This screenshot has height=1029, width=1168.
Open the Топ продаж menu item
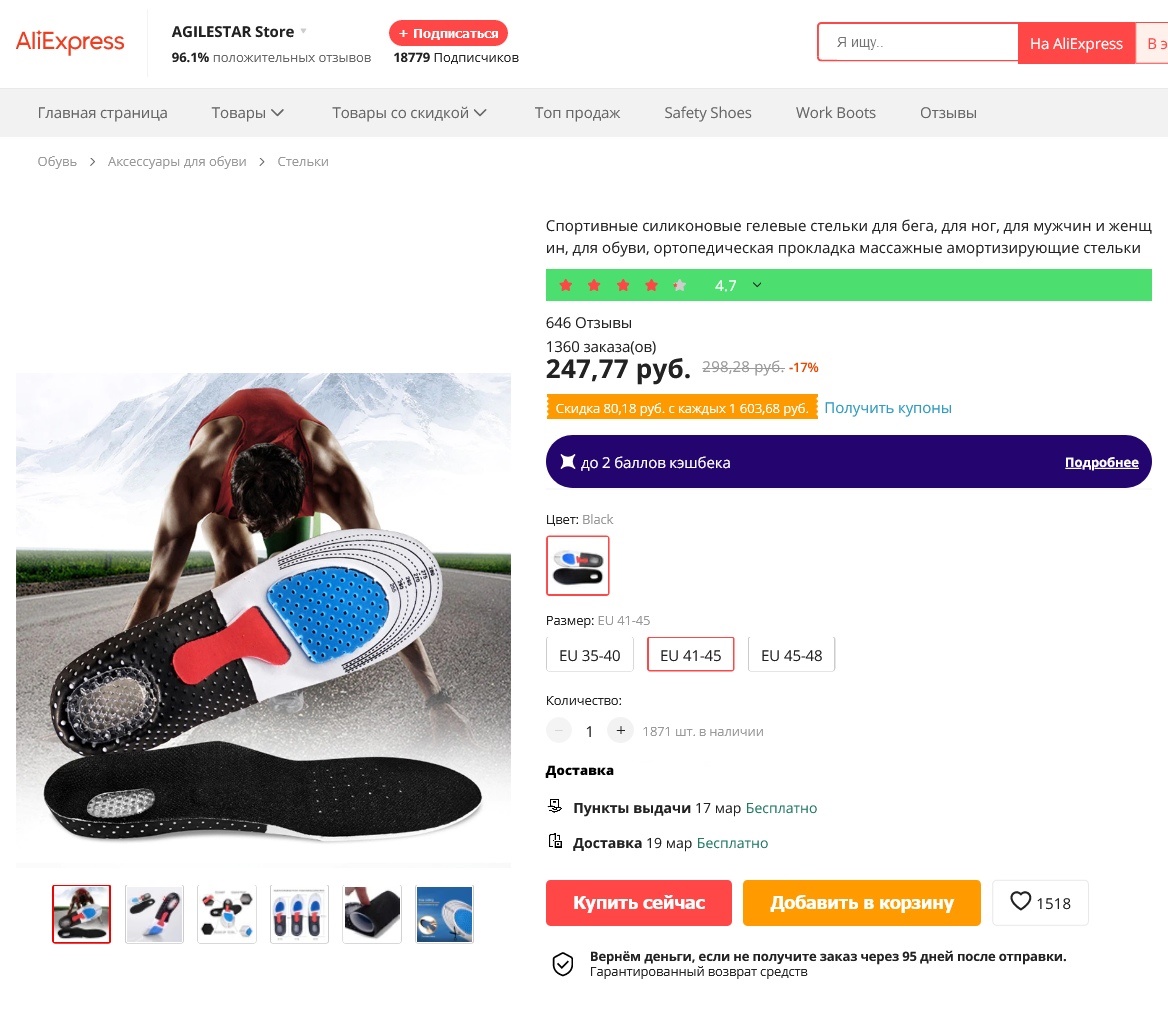tap(577, 113)
